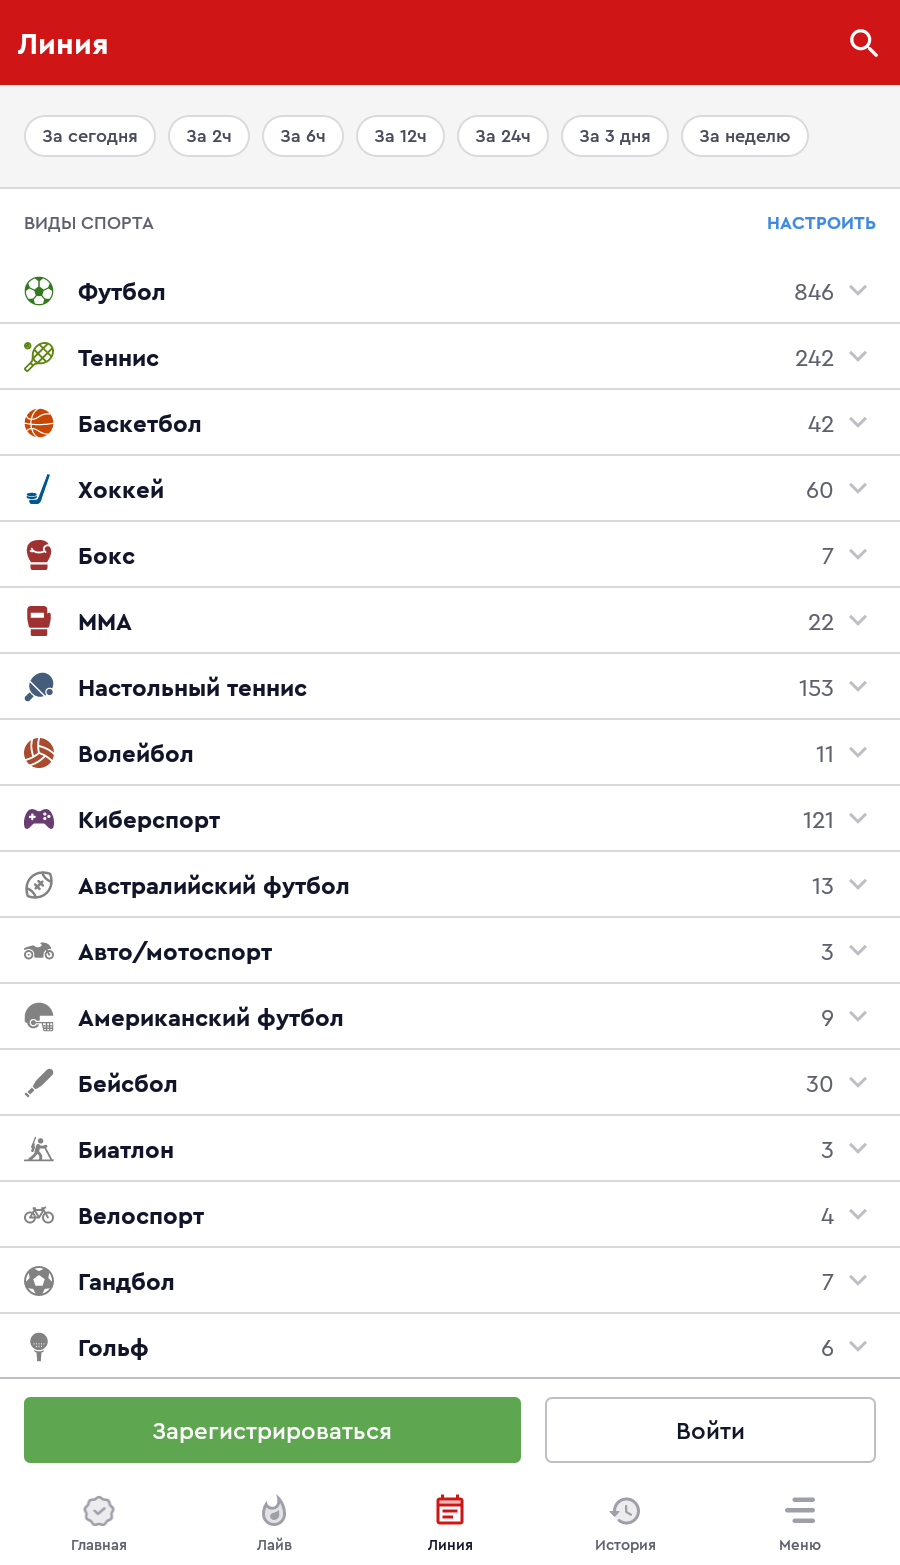Click the basketball icon

pos(39,423)
